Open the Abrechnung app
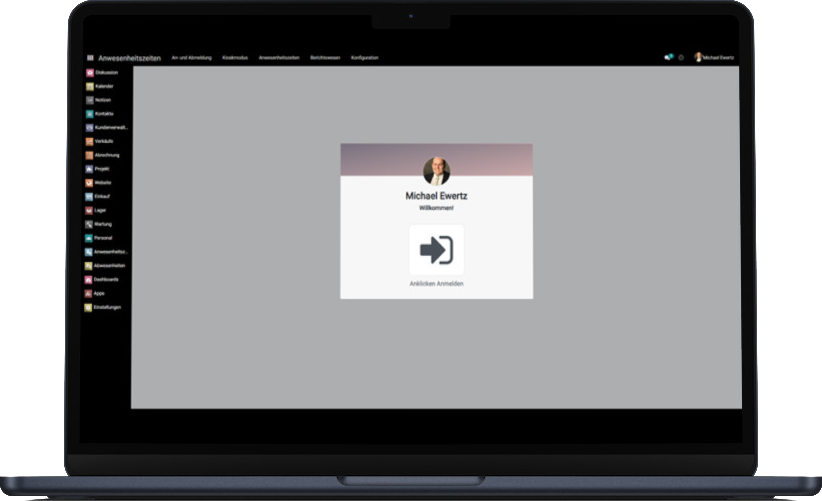The image size is (822, 501). 101,156
